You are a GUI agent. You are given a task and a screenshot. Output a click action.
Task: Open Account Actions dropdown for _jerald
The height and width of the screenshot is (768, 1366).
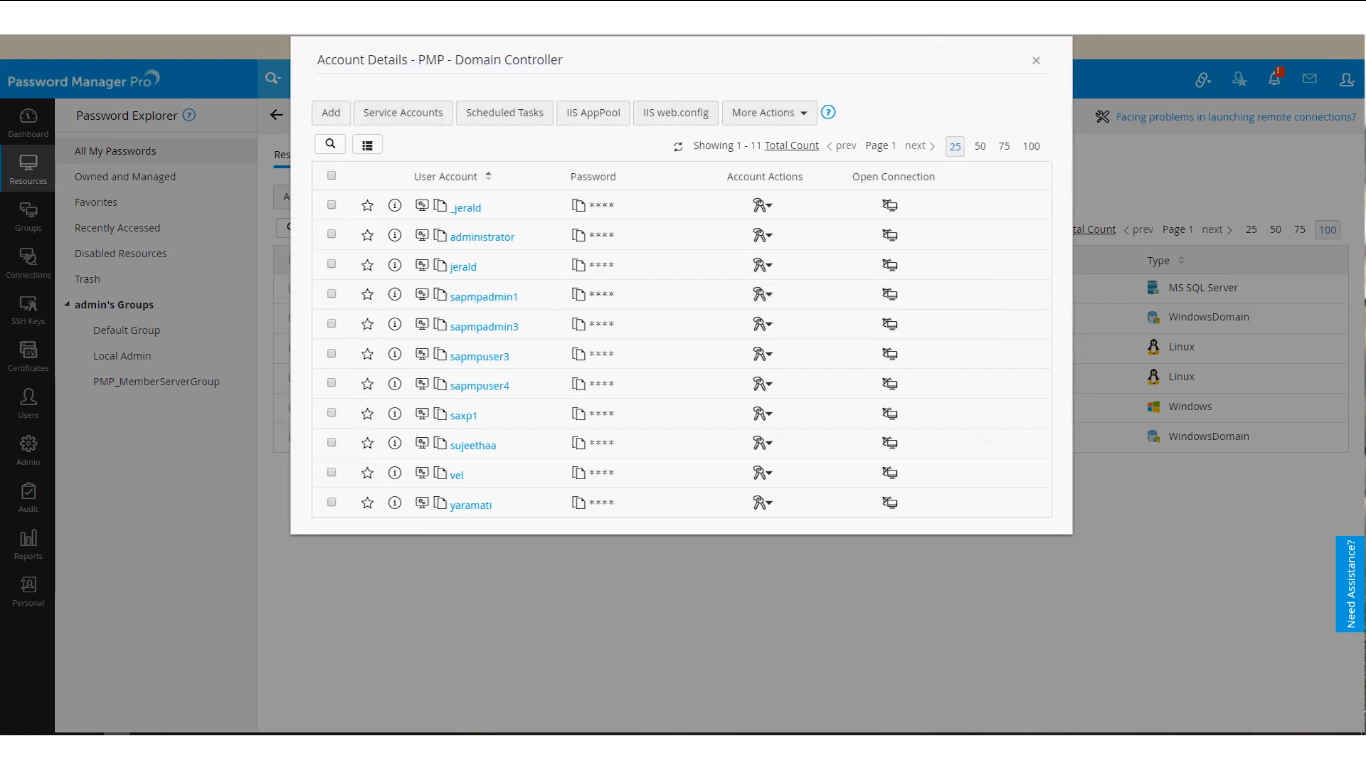coord(762,206)
